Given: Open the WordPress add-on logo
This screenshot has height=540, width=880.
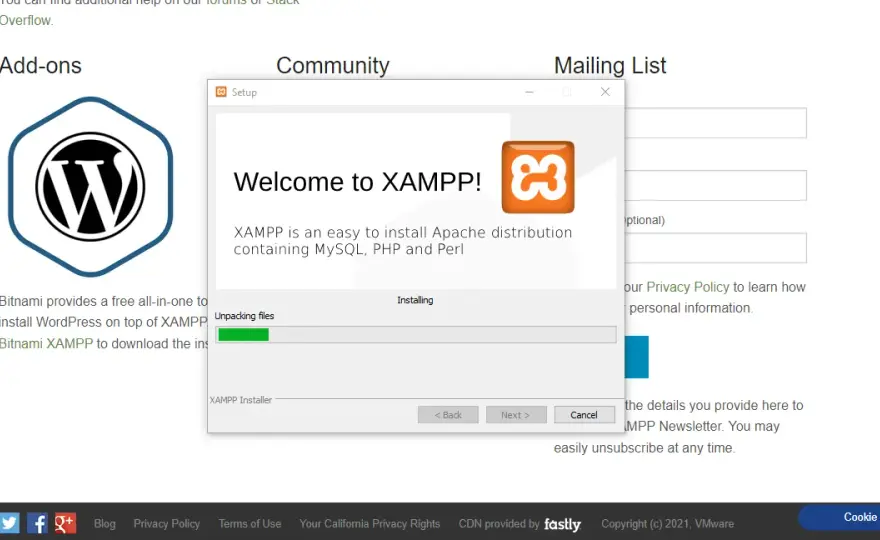Looking at the screenshot, I should point(90,186).
